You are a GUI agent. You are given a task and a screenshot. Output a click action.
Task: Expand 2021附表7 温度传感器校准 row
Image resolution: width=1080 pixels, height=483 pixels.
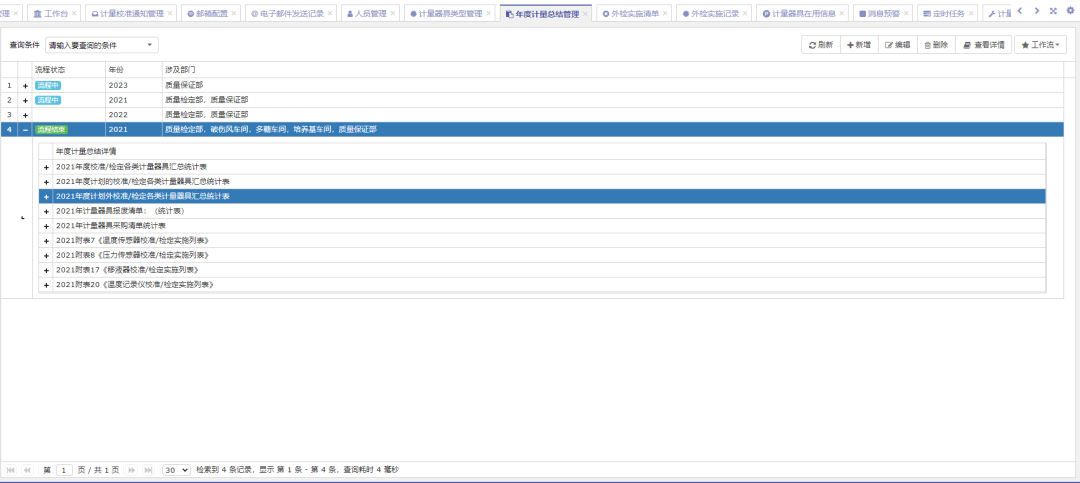pos(46,241)
